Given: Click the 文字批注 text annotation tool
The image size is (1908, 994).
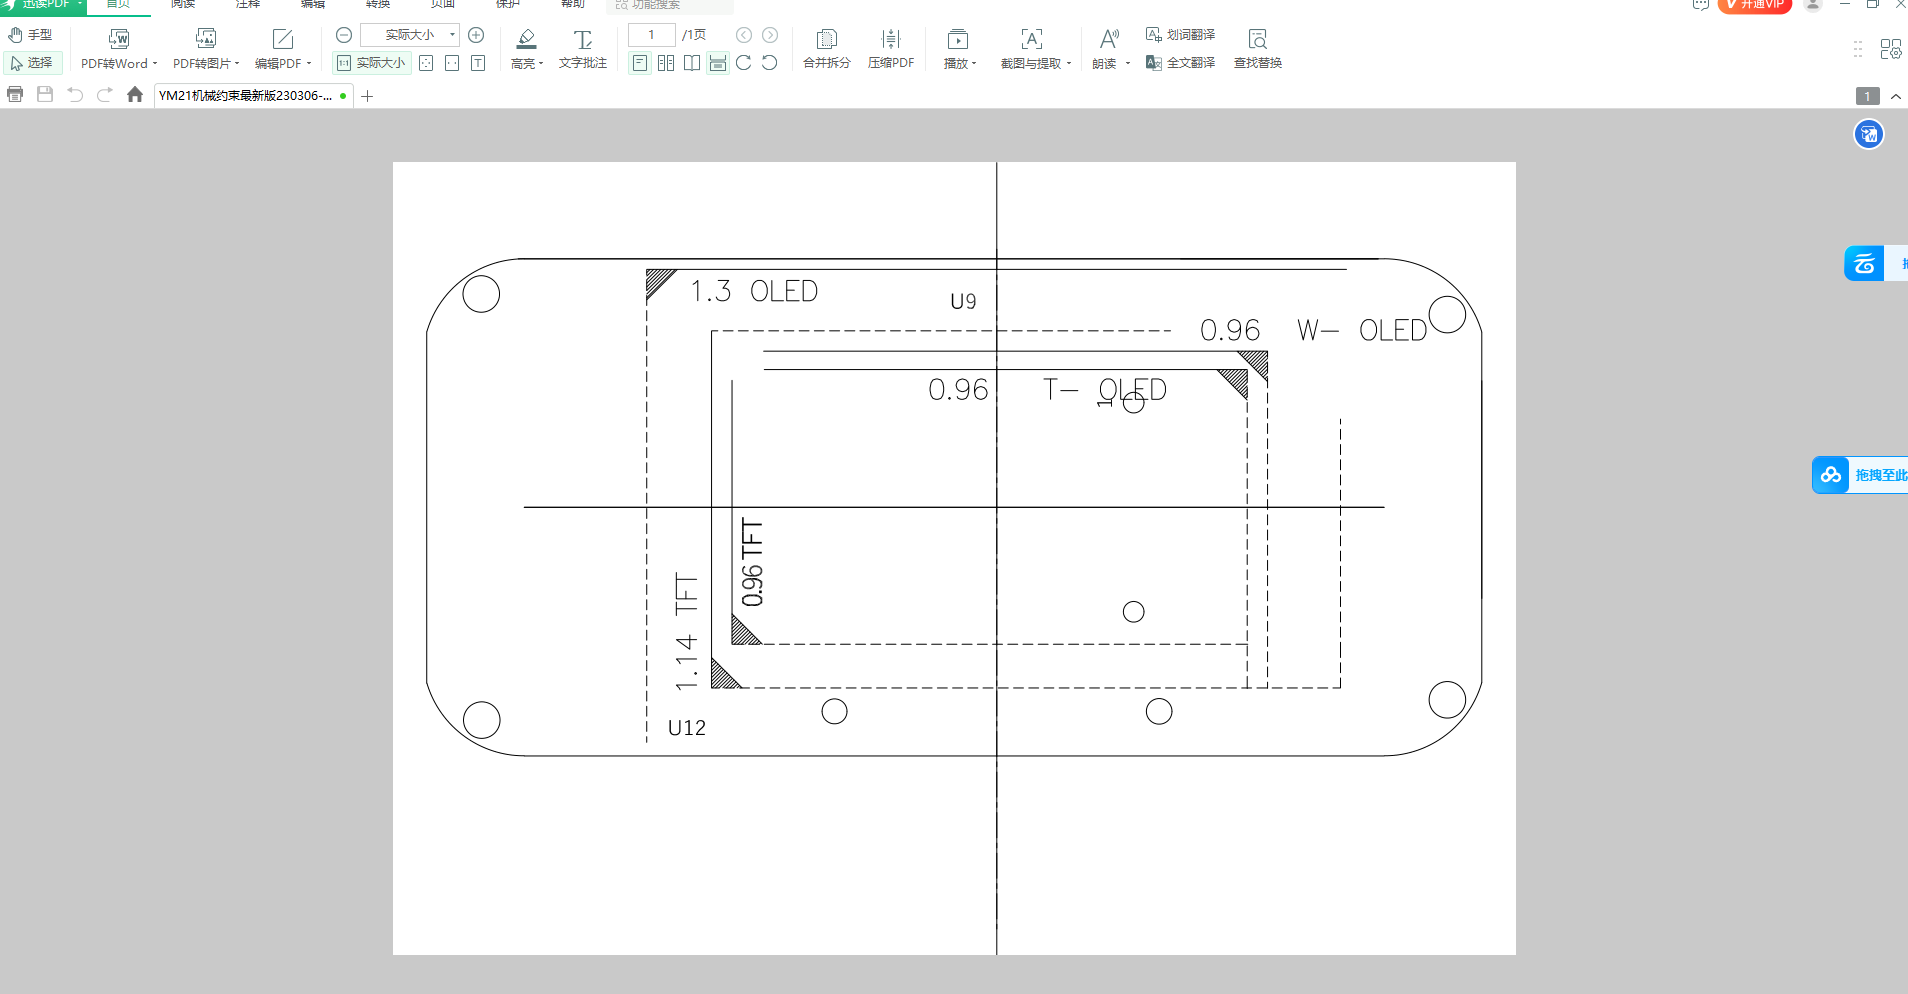Looking at the screenshot, I should 583,49.
